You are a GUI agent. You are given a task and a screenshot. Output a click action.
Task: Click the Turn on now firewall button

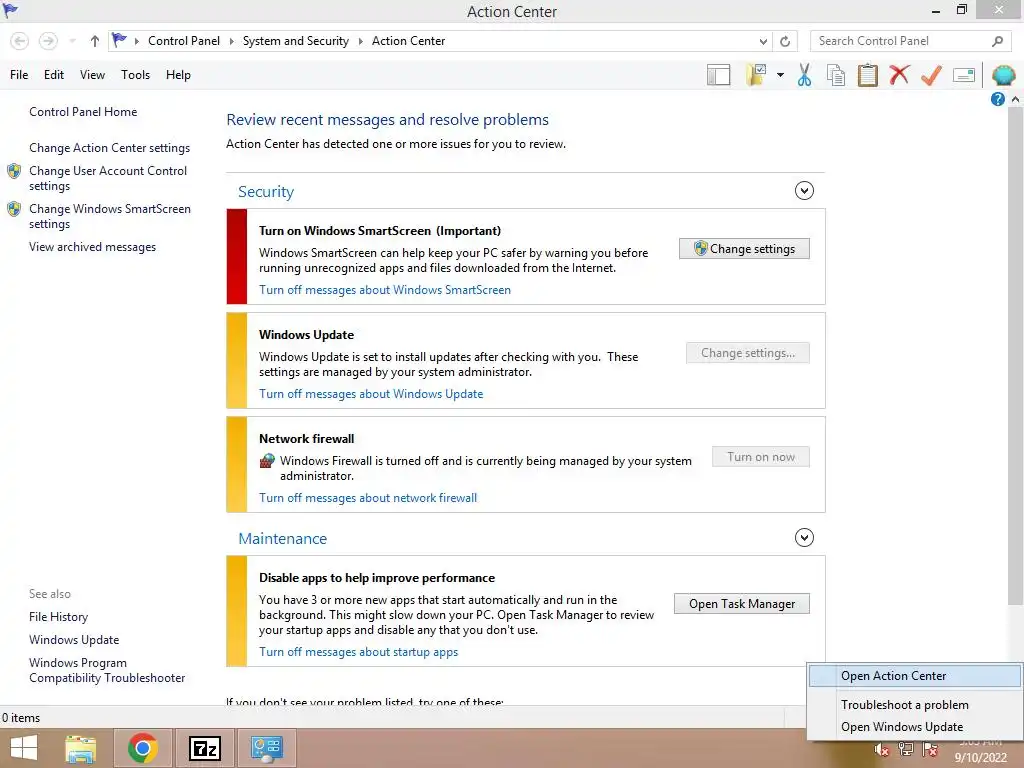tap(760, 457)
